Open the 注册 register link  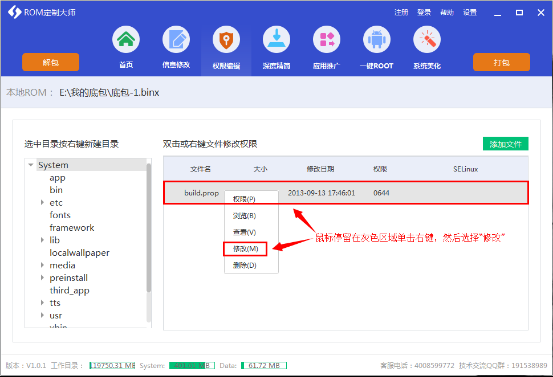[401, 12]
